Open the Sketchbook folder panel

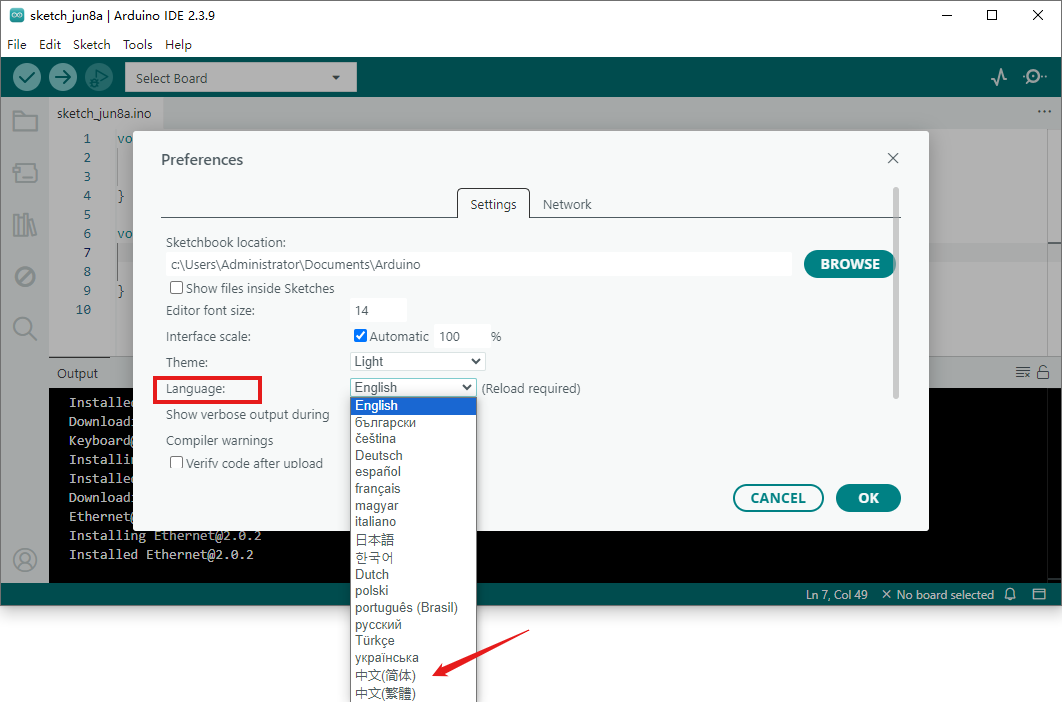[25, 121]
